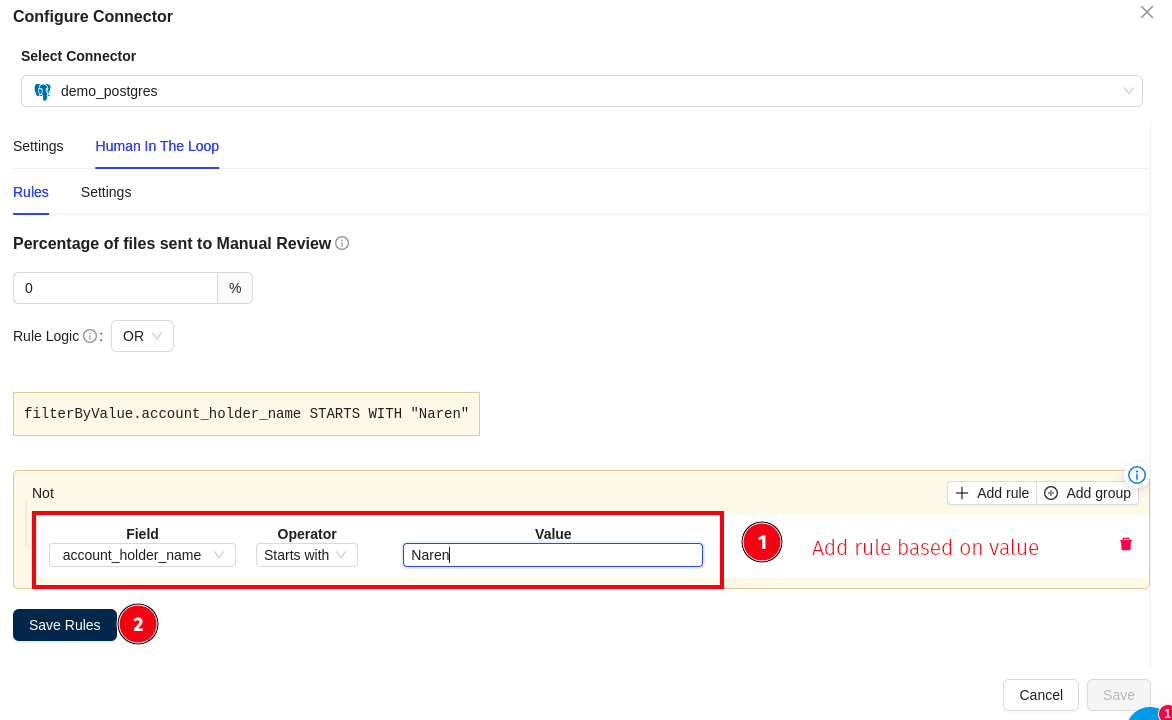1172x720 pixels.
Task: Click the Add group button
Action: tap(1088, 493)
